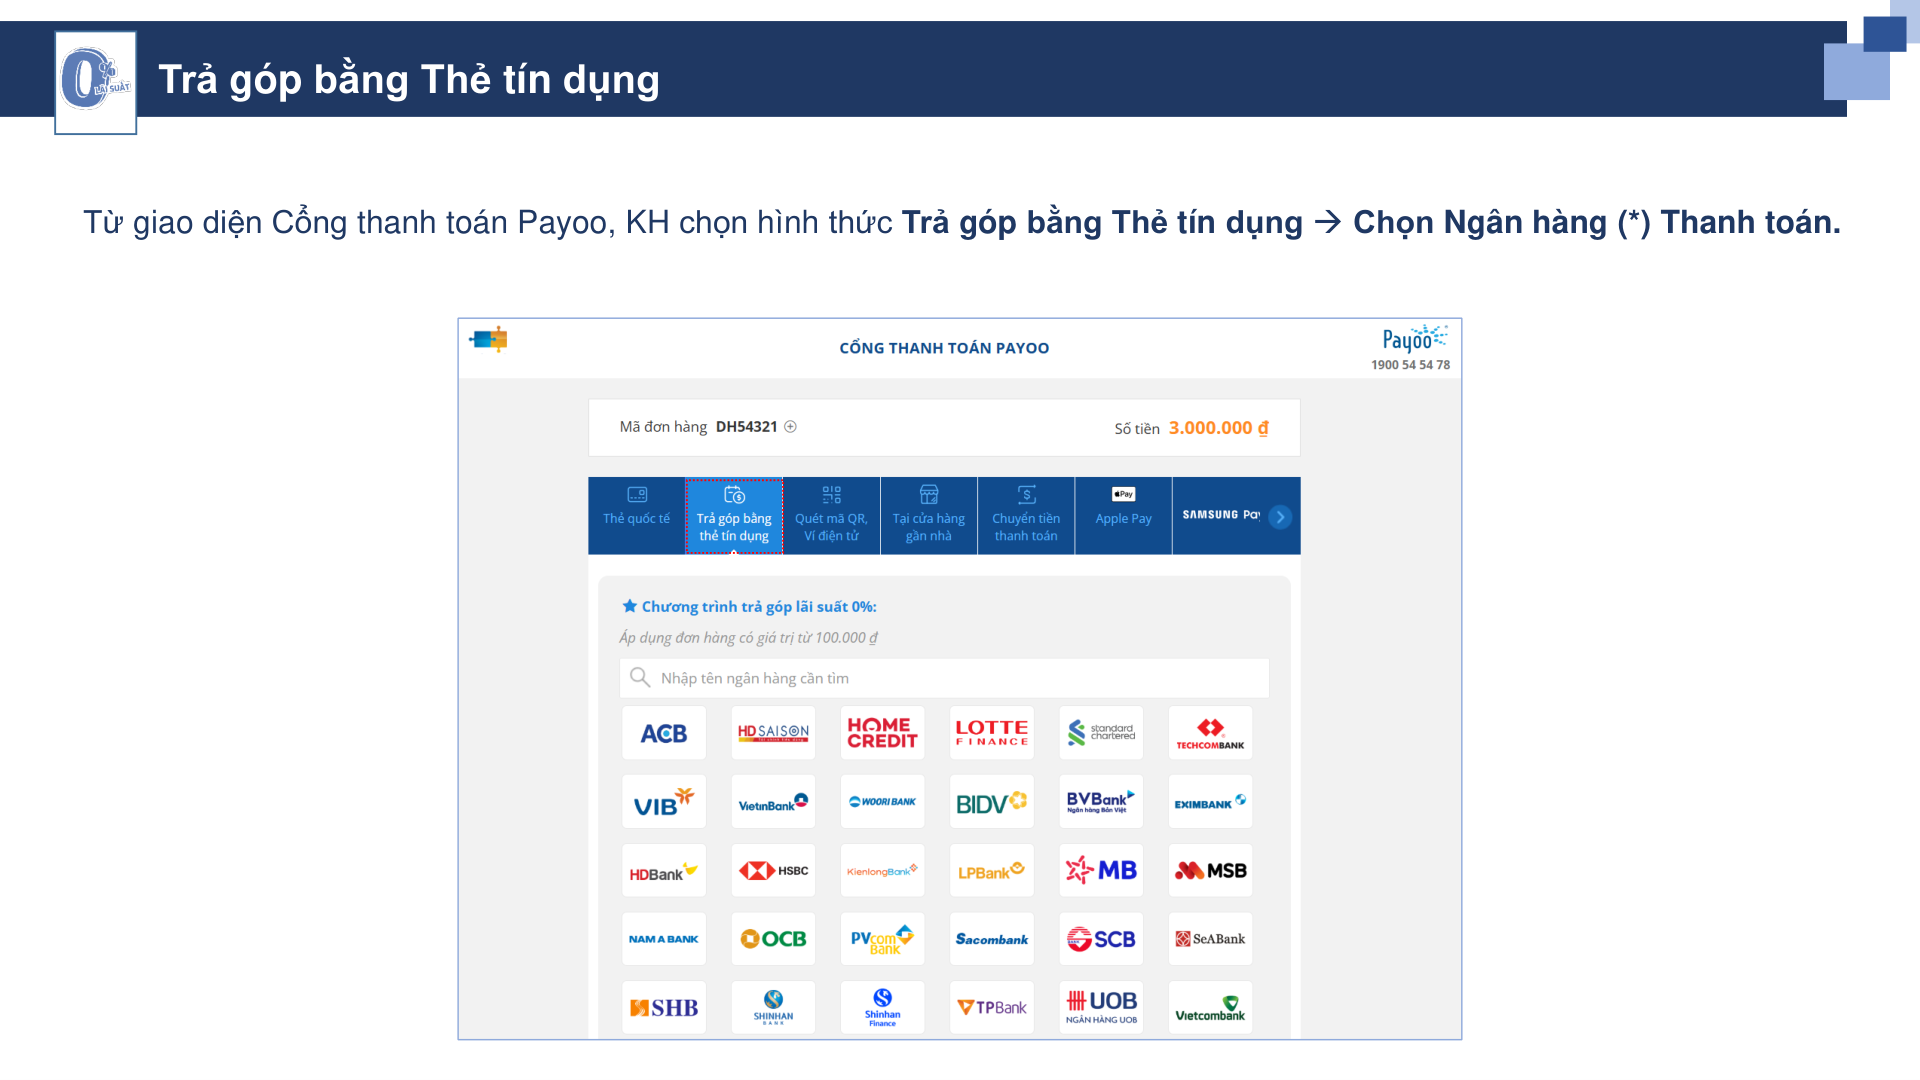
Task: Select Nam A Bank logo
Action: [664, 939]
